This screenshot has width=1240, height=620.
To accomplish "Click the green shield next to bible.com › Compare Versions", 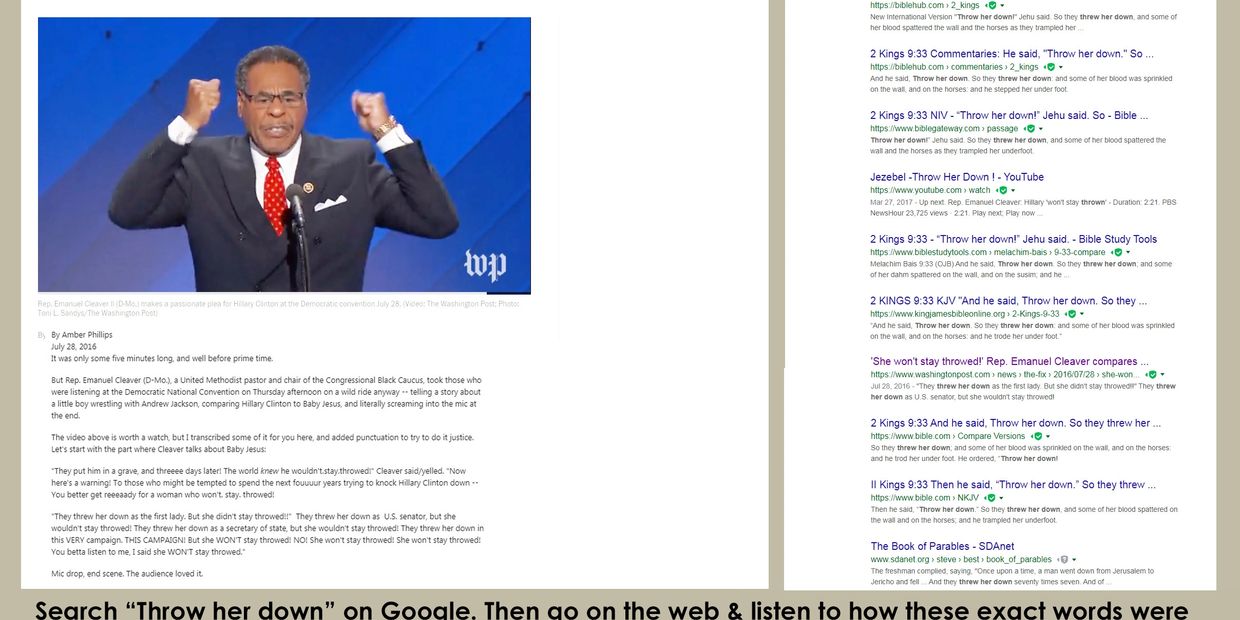I will tap(1038, 436).
